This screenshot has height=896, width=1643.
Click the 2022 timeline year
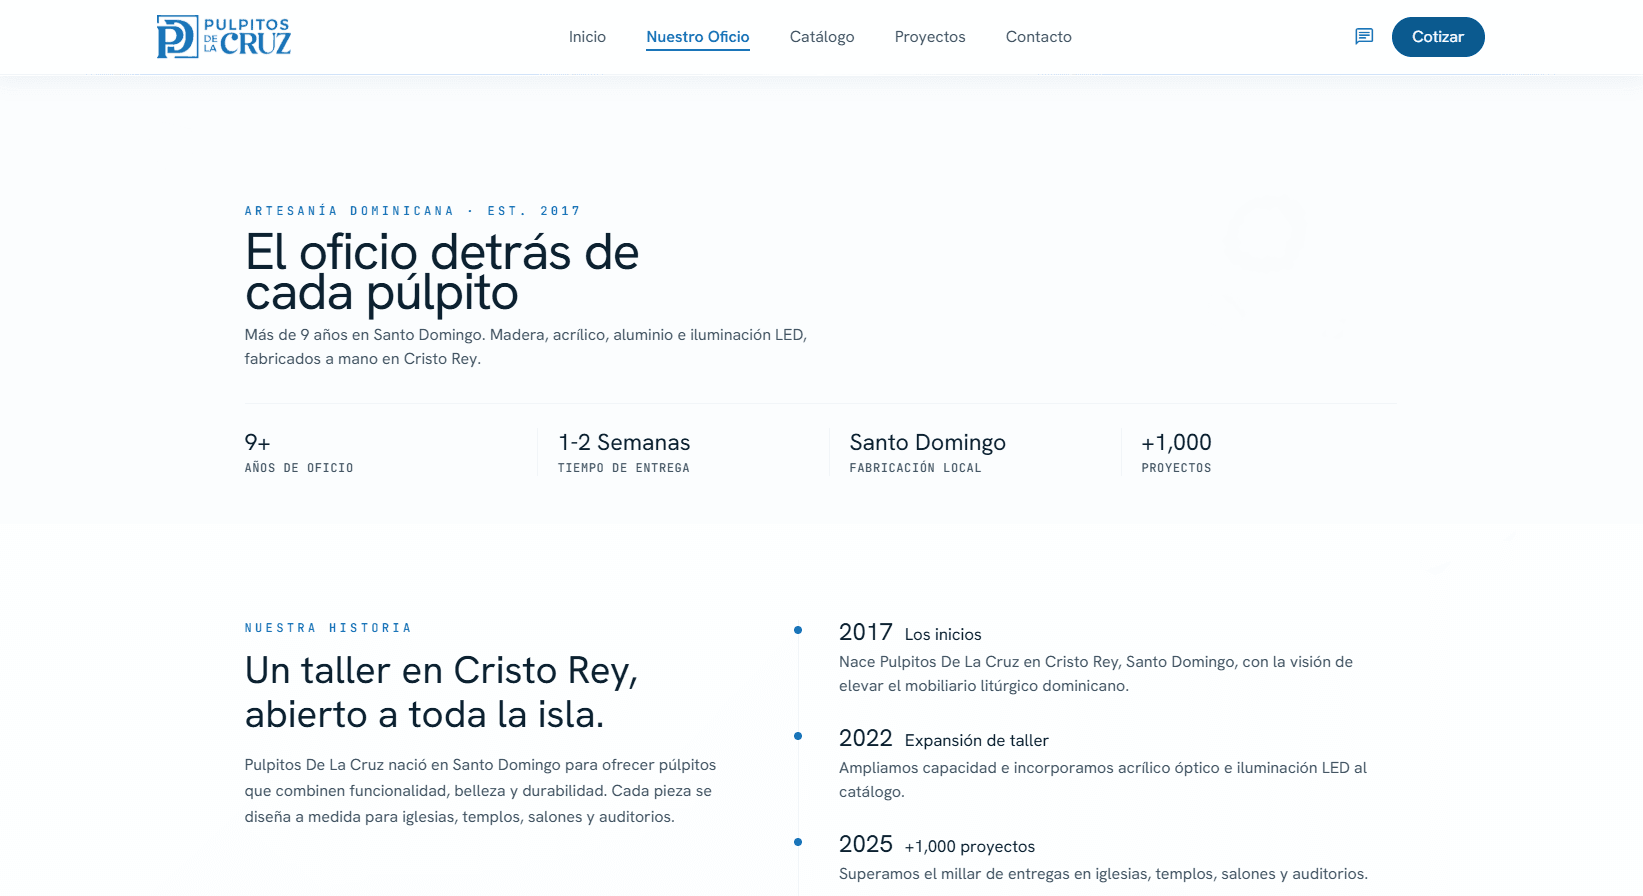[866, 738]
